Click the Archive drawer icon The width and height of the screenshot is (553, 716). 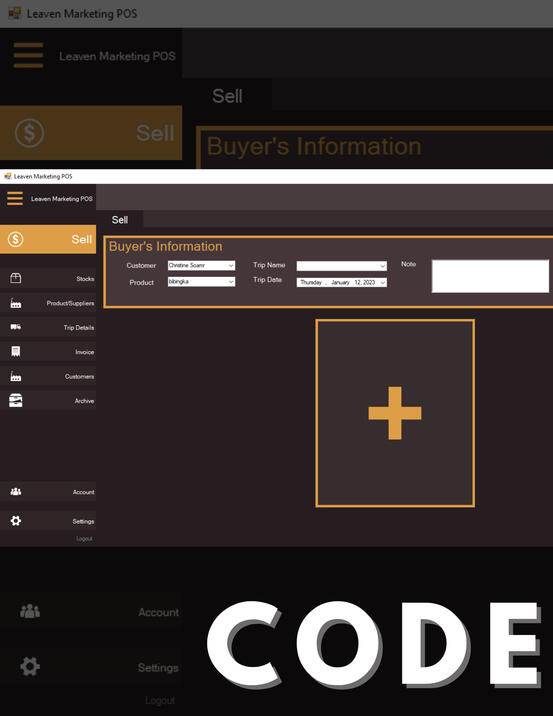(16, 400)
